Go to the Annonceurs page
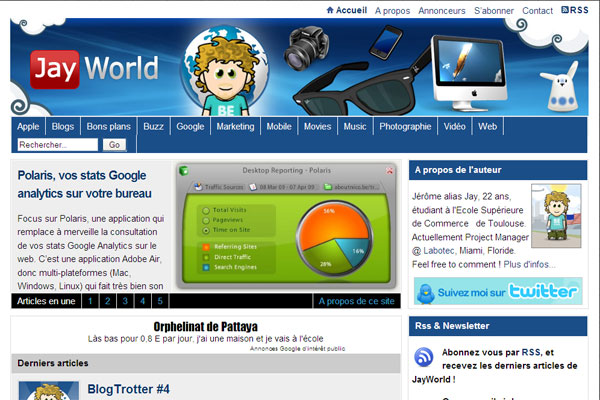 (x=442, y=11)
